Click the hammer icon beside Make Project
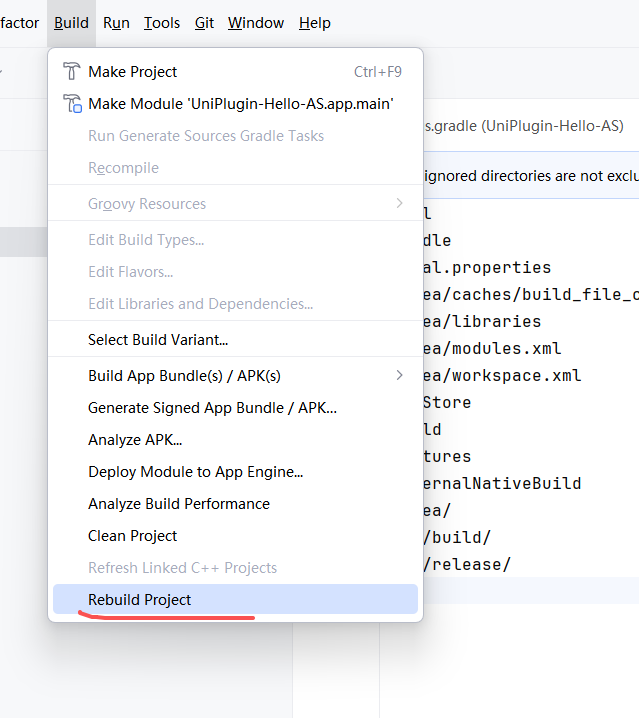 tap(71, 72)
